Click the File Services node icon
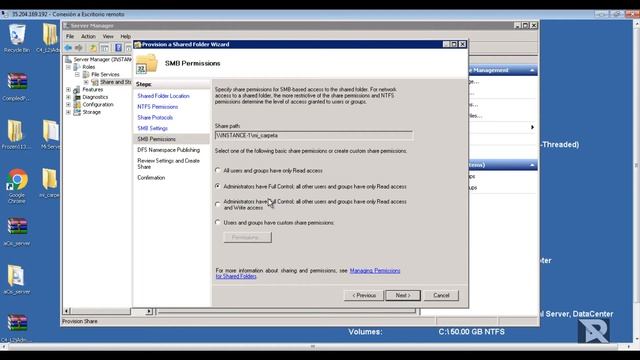Screen dimensions: 640x360 [x=86, y=74]
